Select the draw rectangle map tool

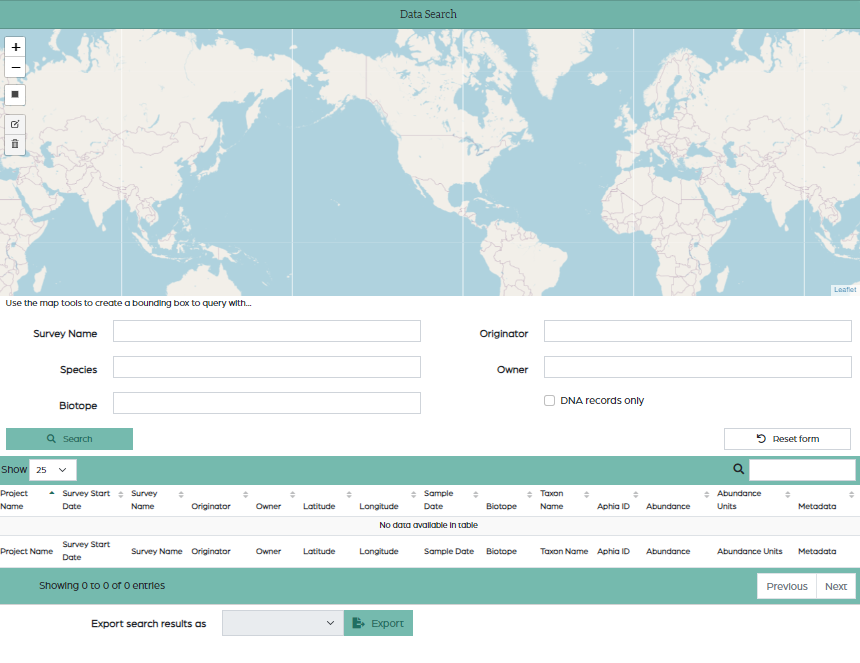pyautogui.click(x=15, y=95)
